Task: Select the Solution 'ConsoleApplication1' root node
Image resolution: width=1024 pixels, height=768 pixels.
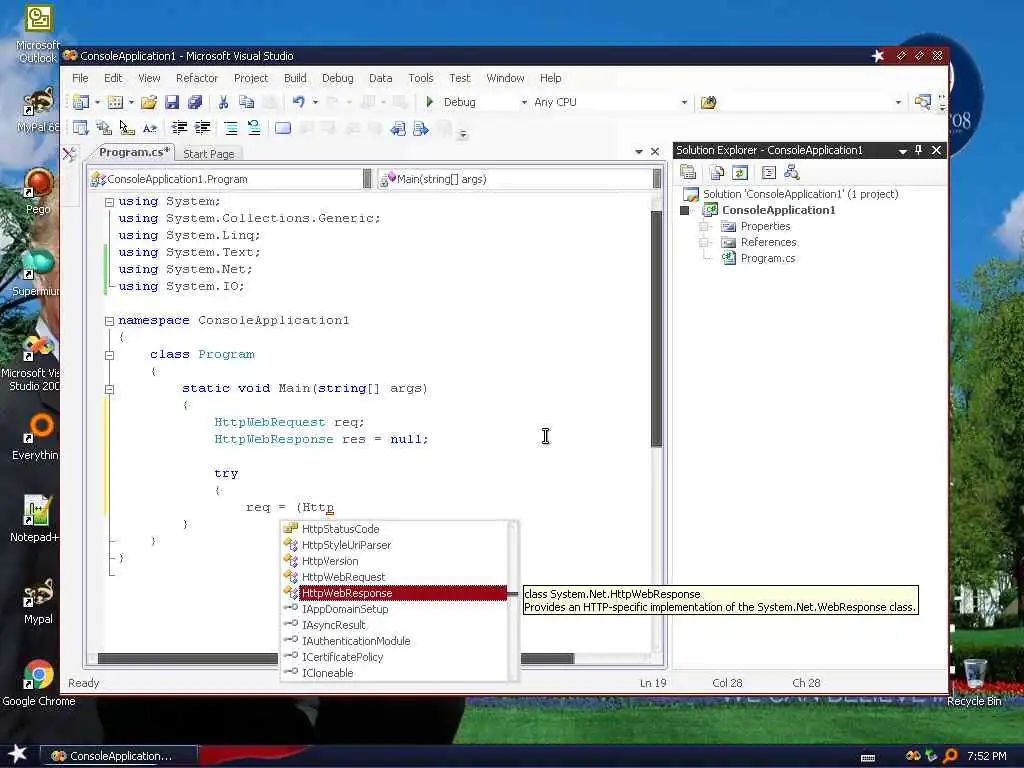Action: [x=800, y=194]
